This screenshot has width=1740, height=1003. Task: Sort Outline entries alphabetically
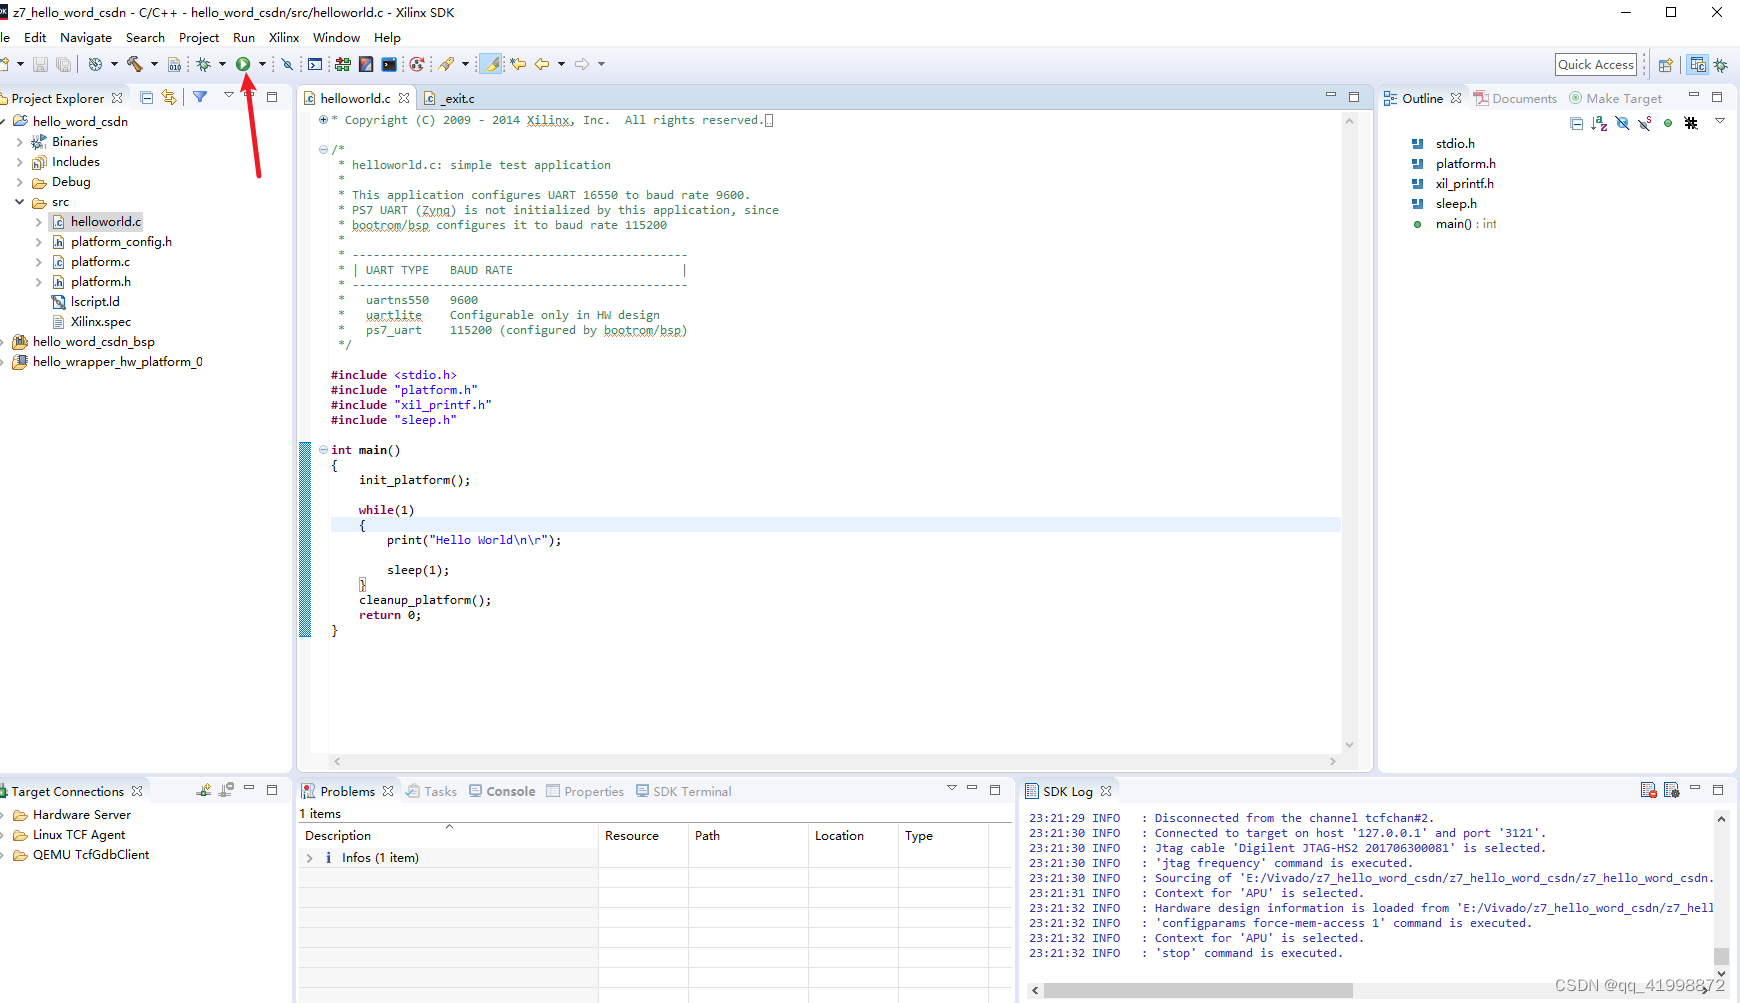click(x=1598, y=123)
